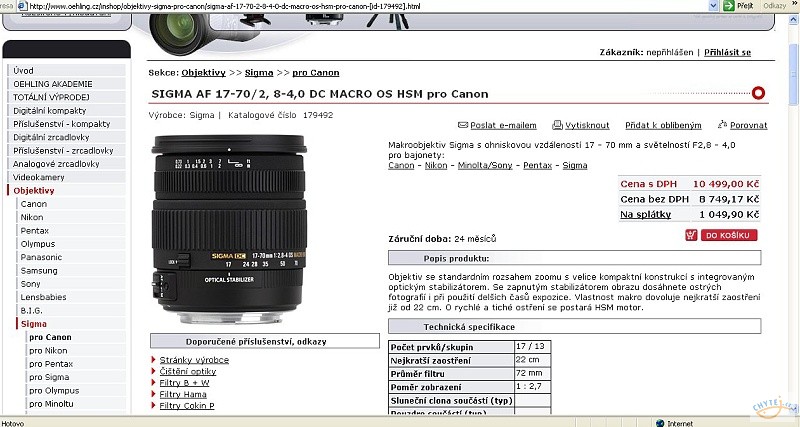Viewport: 800px width, 427px height.
Task: Select Nikon bayonet link in description
Action: tap(436, 165)
